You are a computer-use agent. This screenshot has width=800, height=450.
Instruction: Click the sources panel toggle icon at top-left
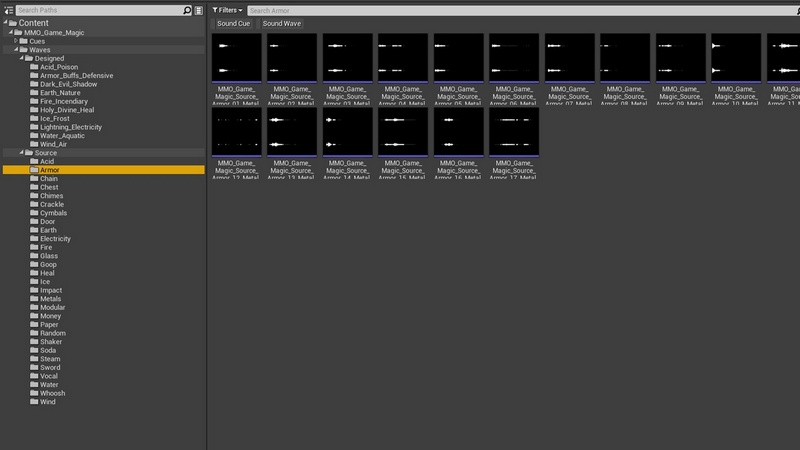(6, 10)
